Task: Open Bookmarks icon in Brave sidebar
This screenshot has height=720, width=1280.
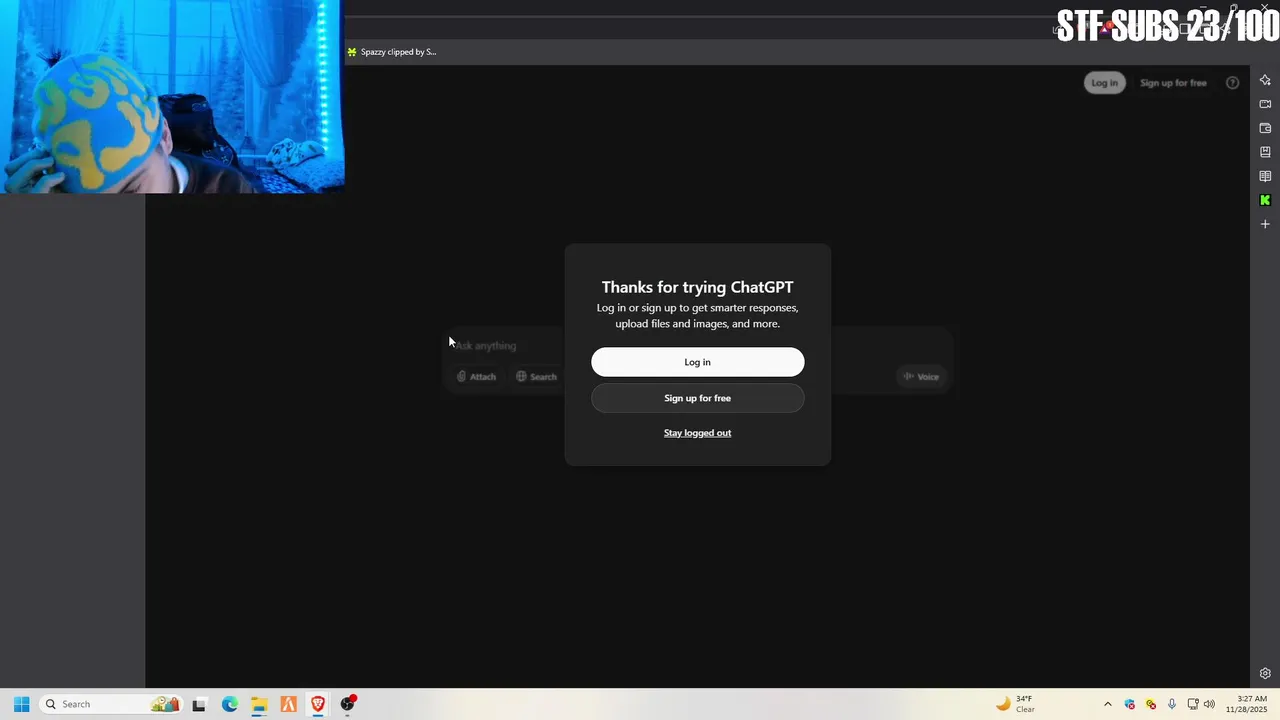Action: click(x=1265, y=152)
